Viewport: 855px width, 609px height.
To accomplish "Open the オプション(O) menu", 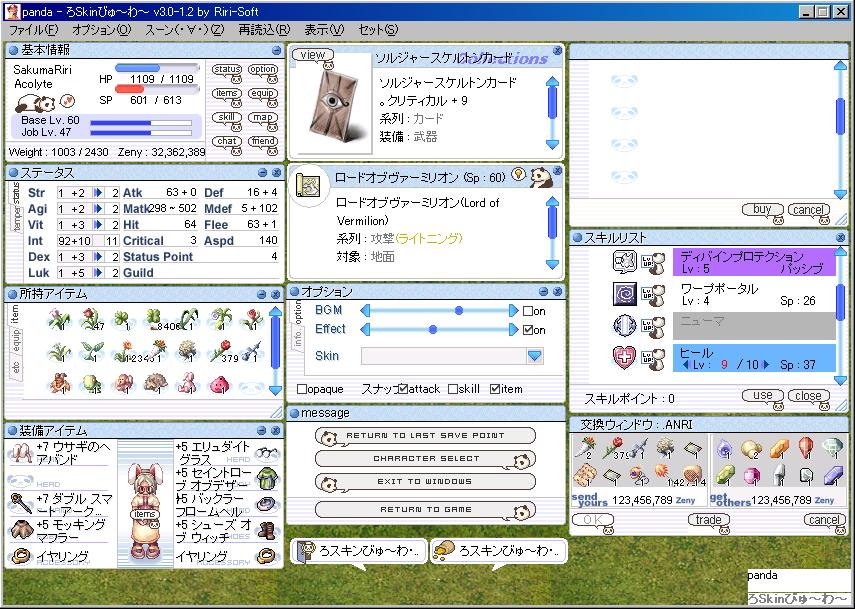I will click(101, 30).
